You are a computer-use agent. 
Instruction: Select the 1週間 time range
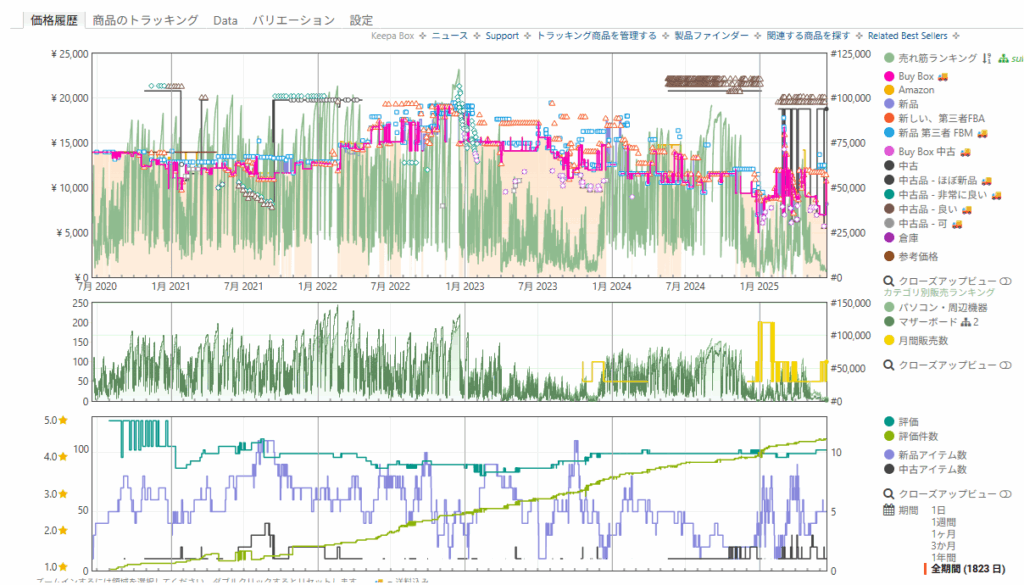pos(944,522)
